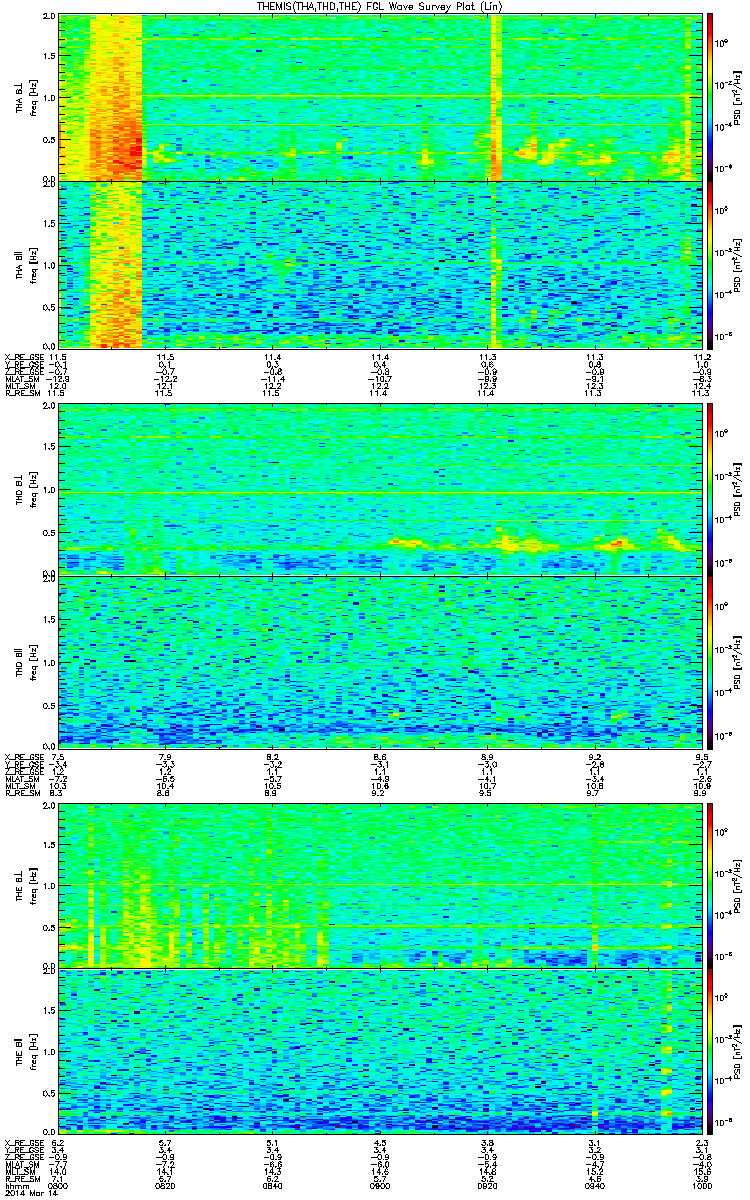Viewport: 750px width, 1200px height.
Task: Click the PSD units label beside THE B-parallel color bar
Action: coord(738,1052)
